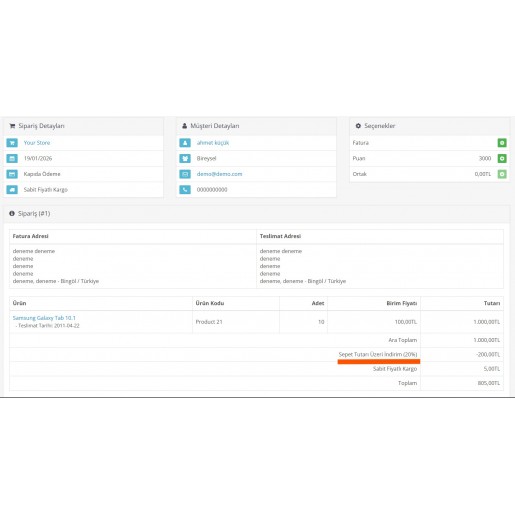This screenshot has height=515, width=515.
Task: Click the Seçenekler gear icon
Action: pos(358,126)
